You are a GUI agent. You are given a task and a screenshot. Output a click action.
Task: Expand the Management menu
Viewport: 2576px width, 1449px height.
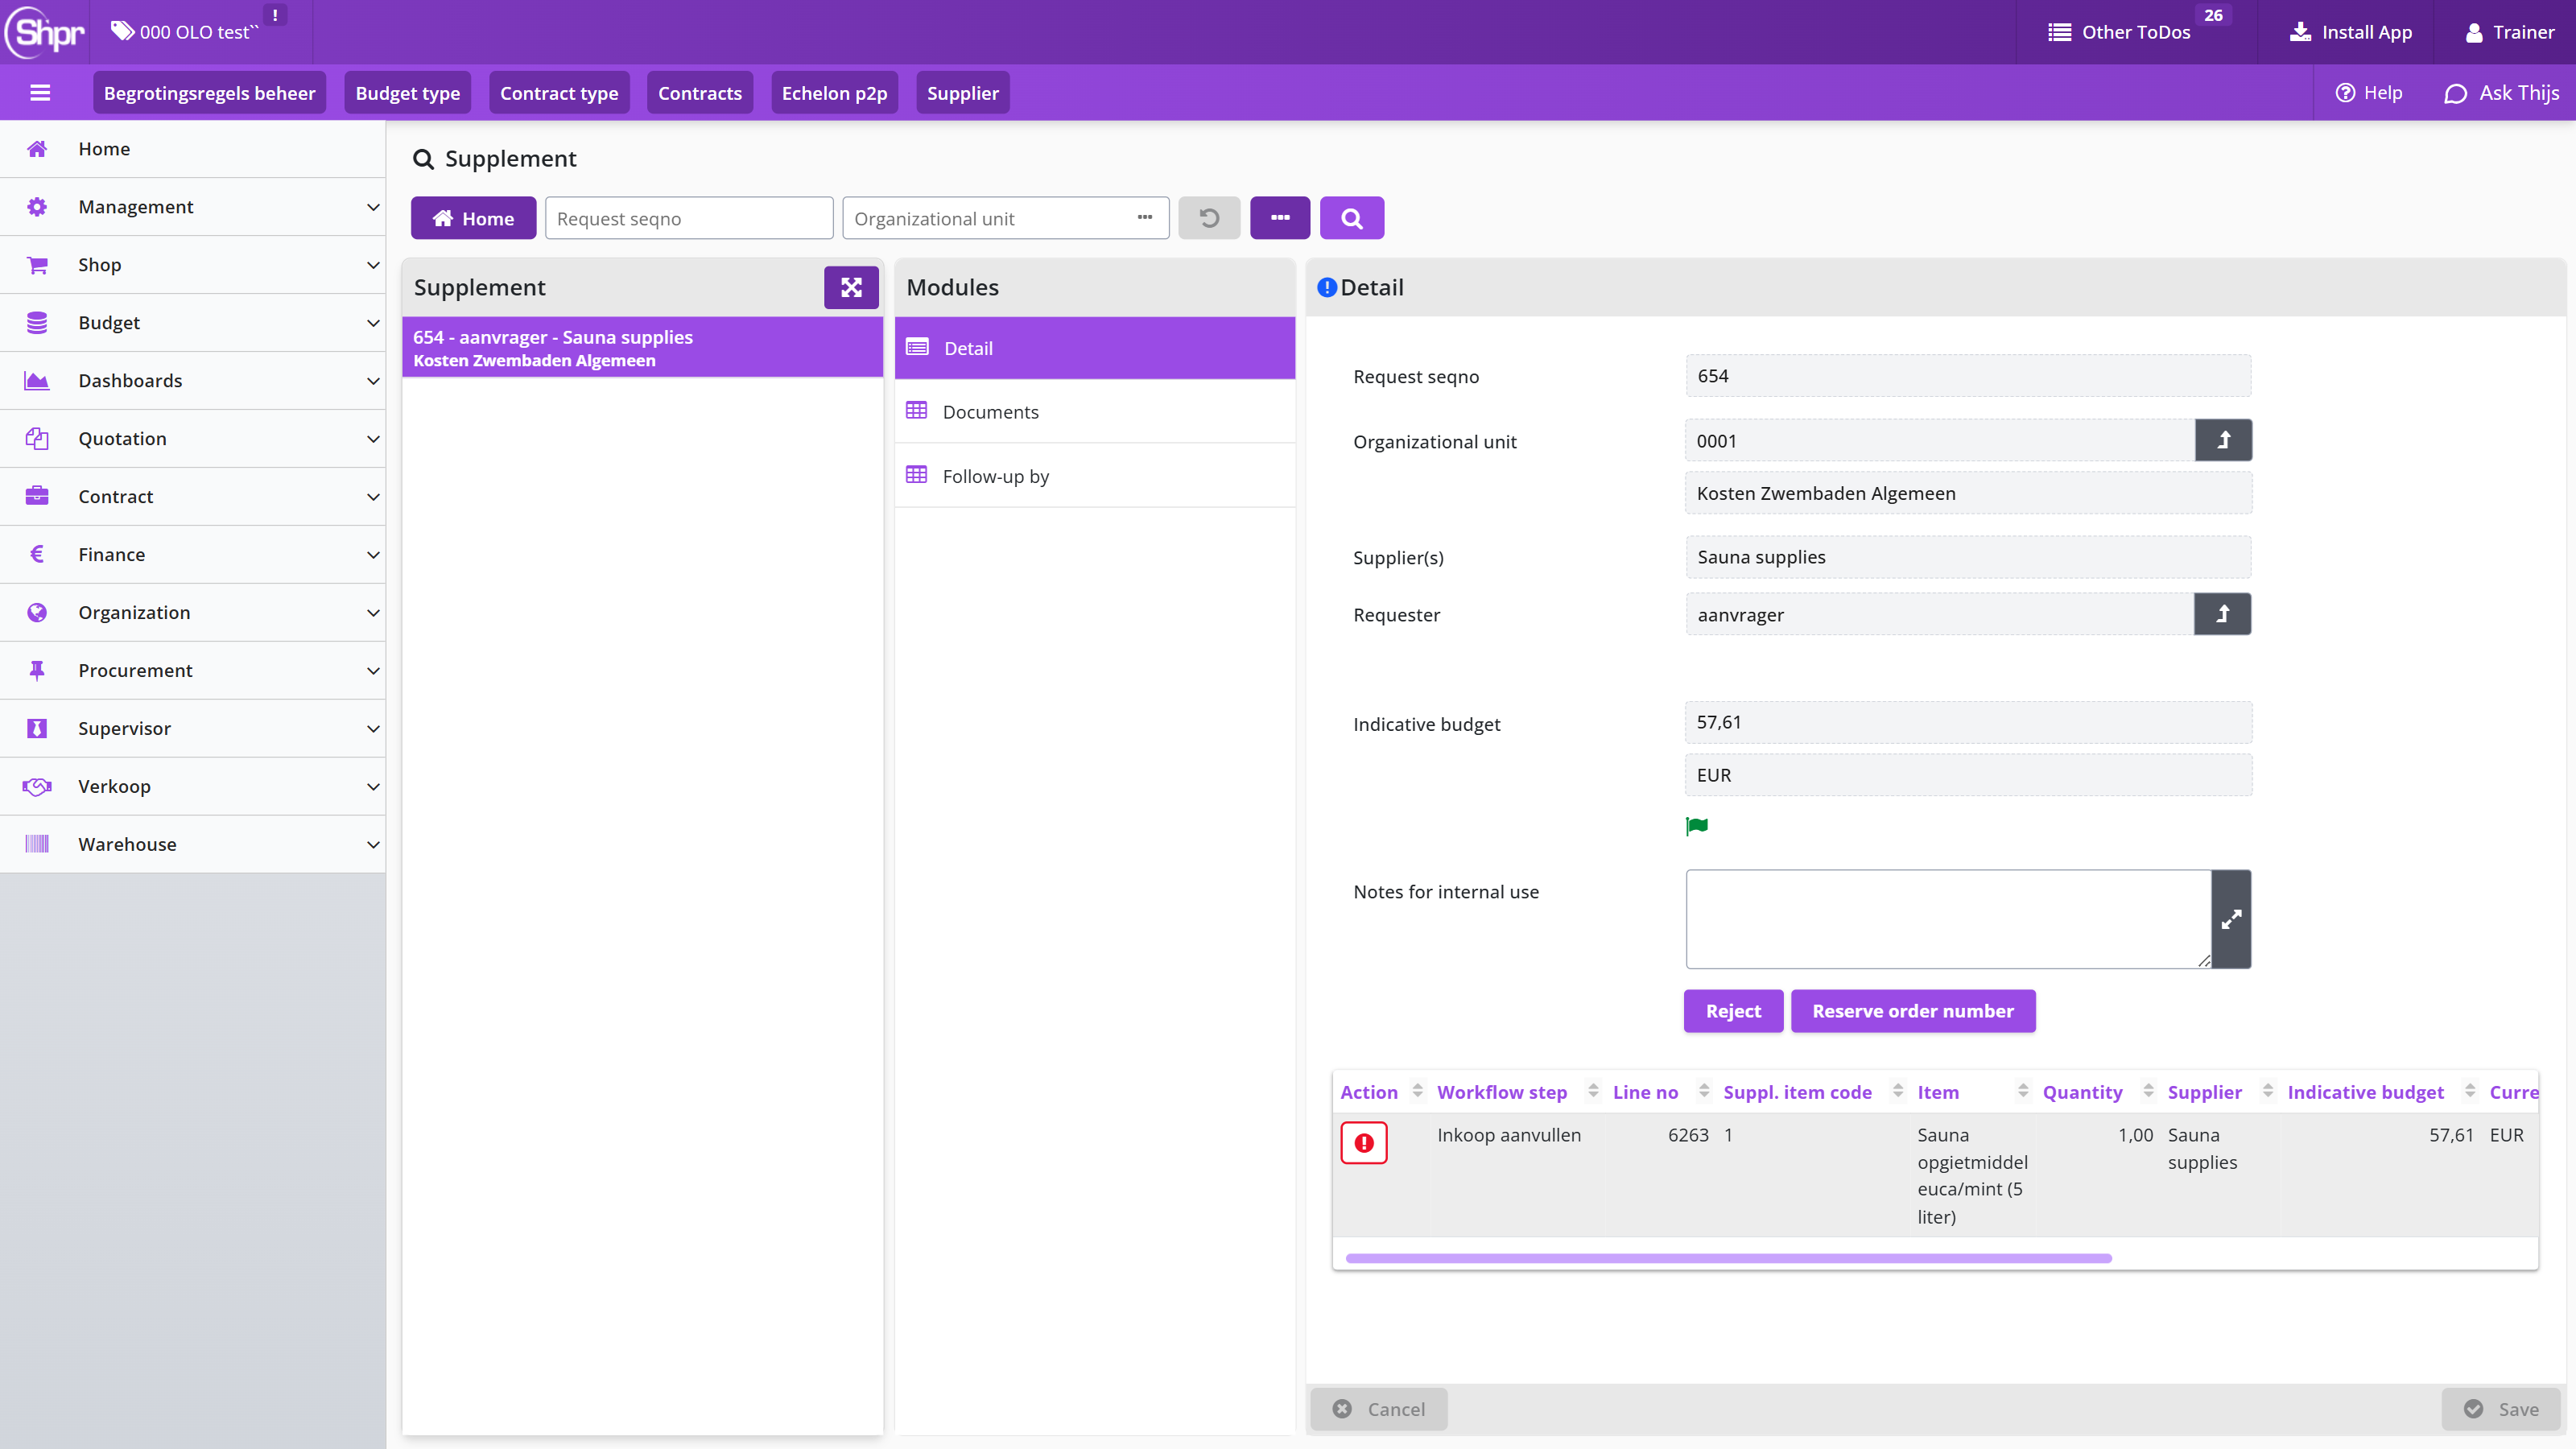(x=193, y=207)
